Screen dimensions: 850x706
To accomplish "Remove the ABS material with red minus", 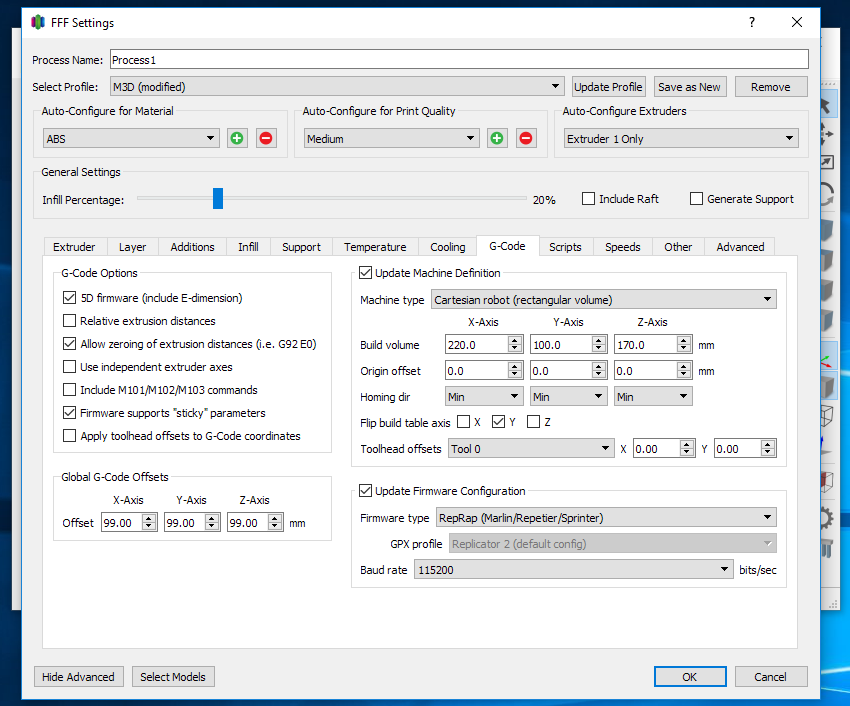I will coord(266,138).
